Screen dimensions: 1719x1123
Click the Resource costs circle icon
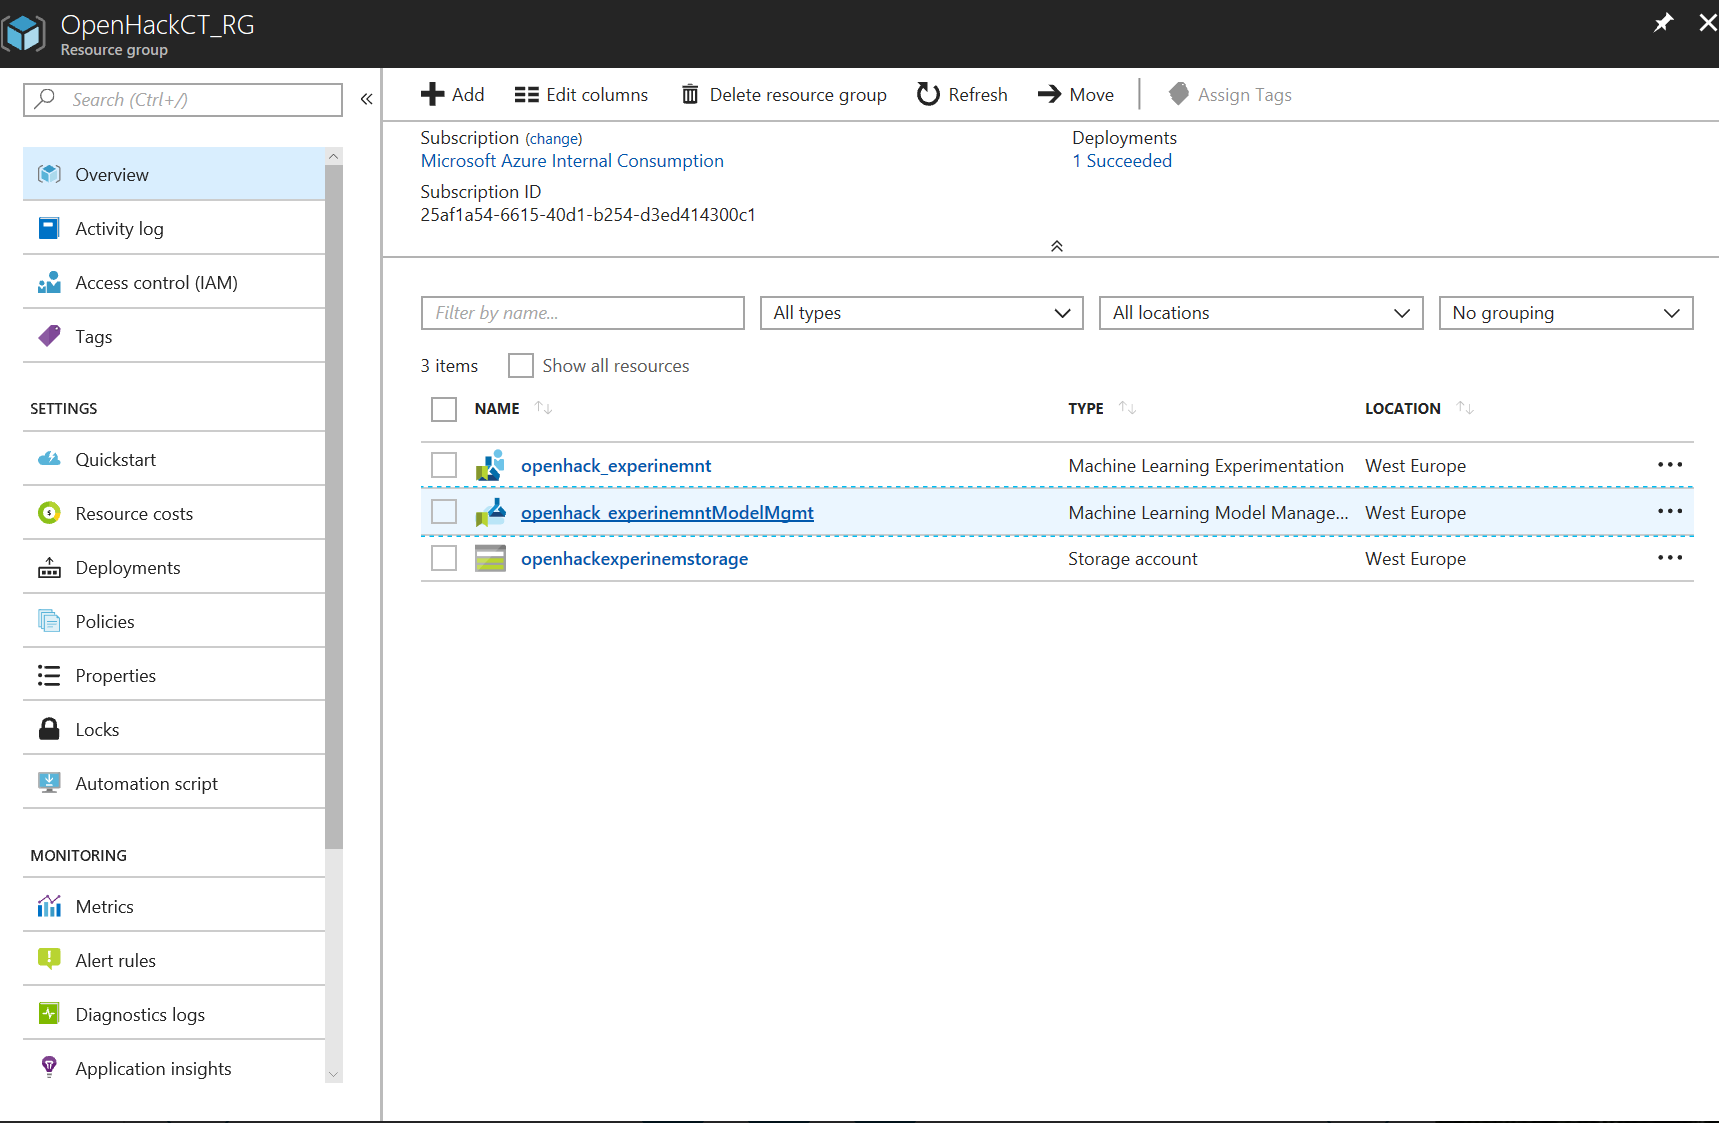point(49,513)
